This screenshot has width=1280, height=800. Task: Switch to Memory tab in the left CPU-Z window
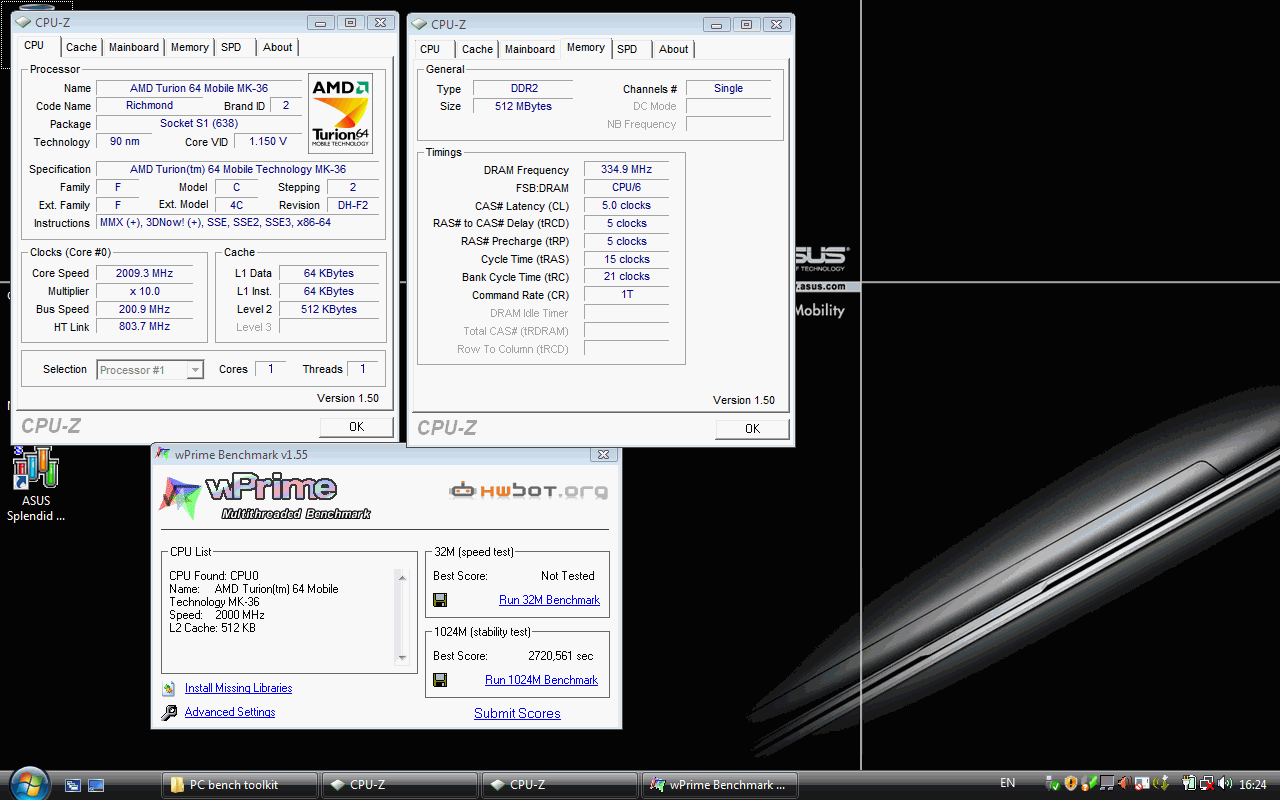pyautogui.click(x=190, y=47)
